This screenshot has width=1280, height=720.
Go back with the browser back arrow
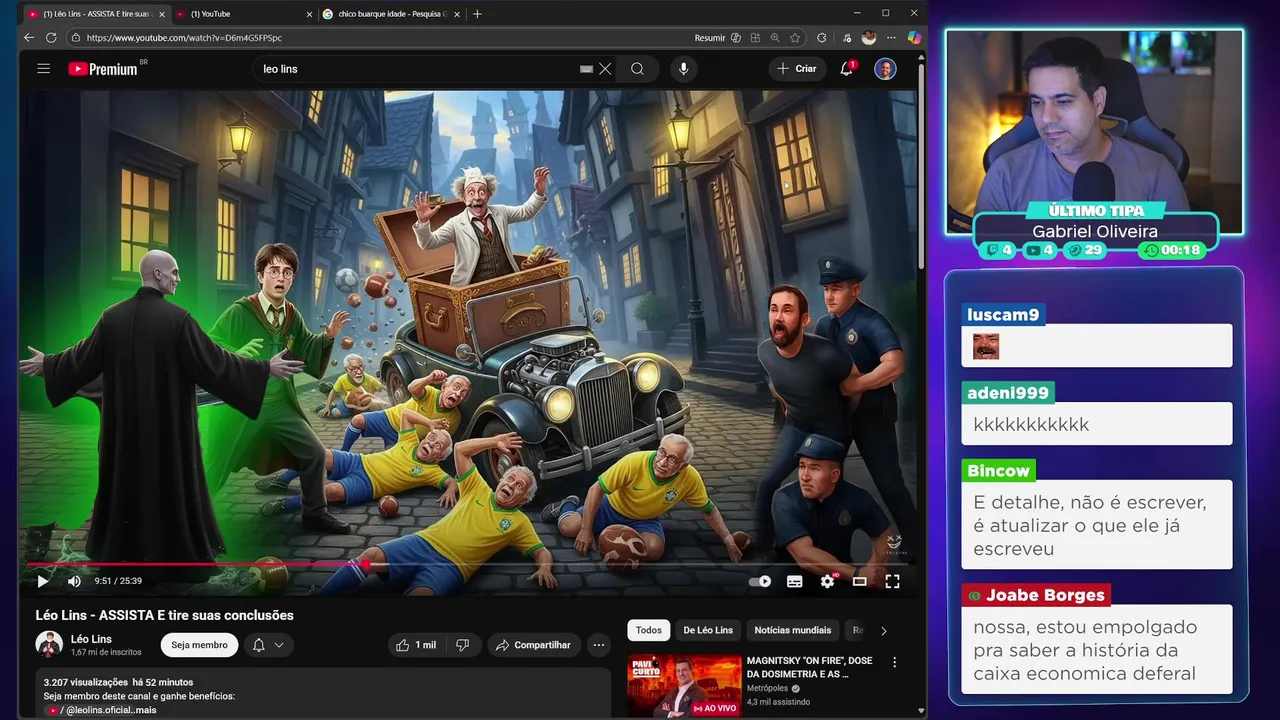click(29, 38)
